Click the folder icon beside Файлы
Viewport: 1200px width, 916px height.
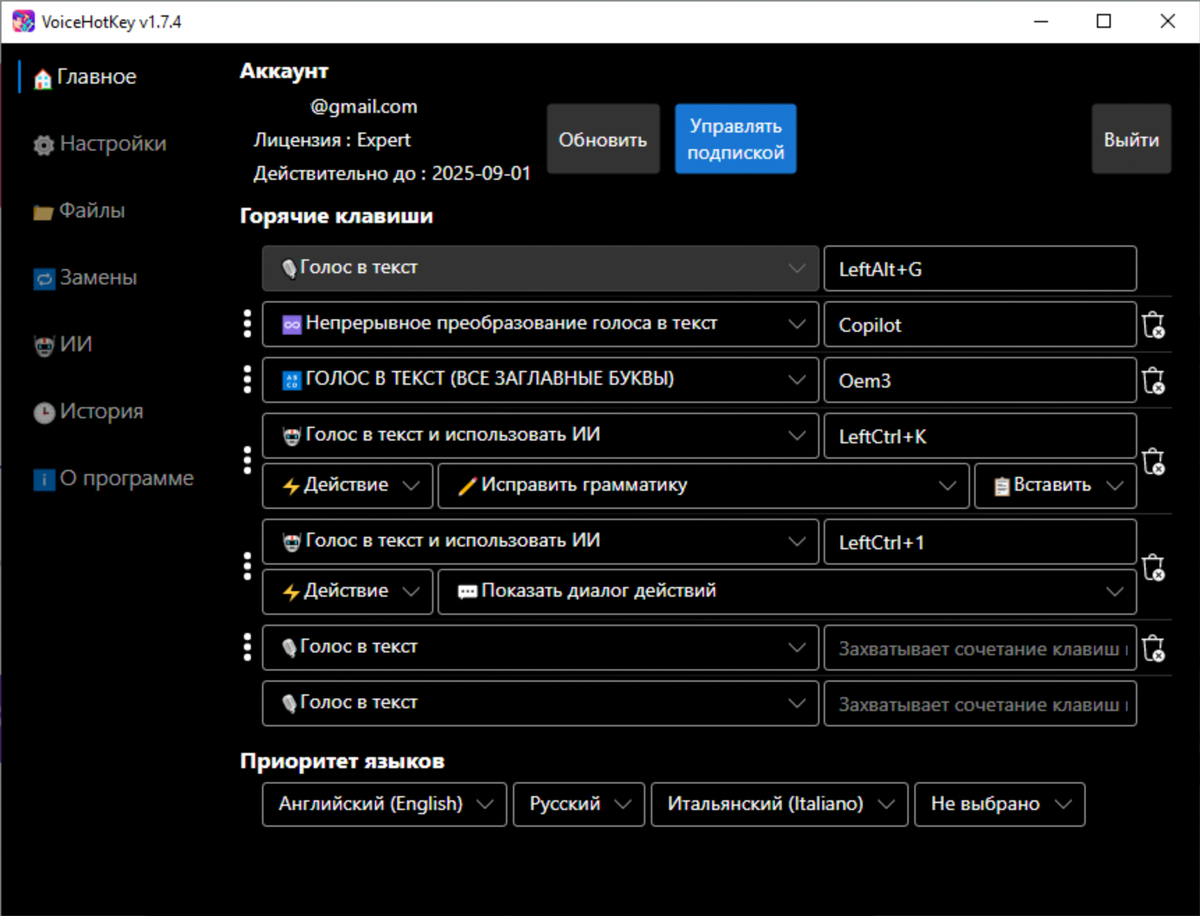(43, 213)
